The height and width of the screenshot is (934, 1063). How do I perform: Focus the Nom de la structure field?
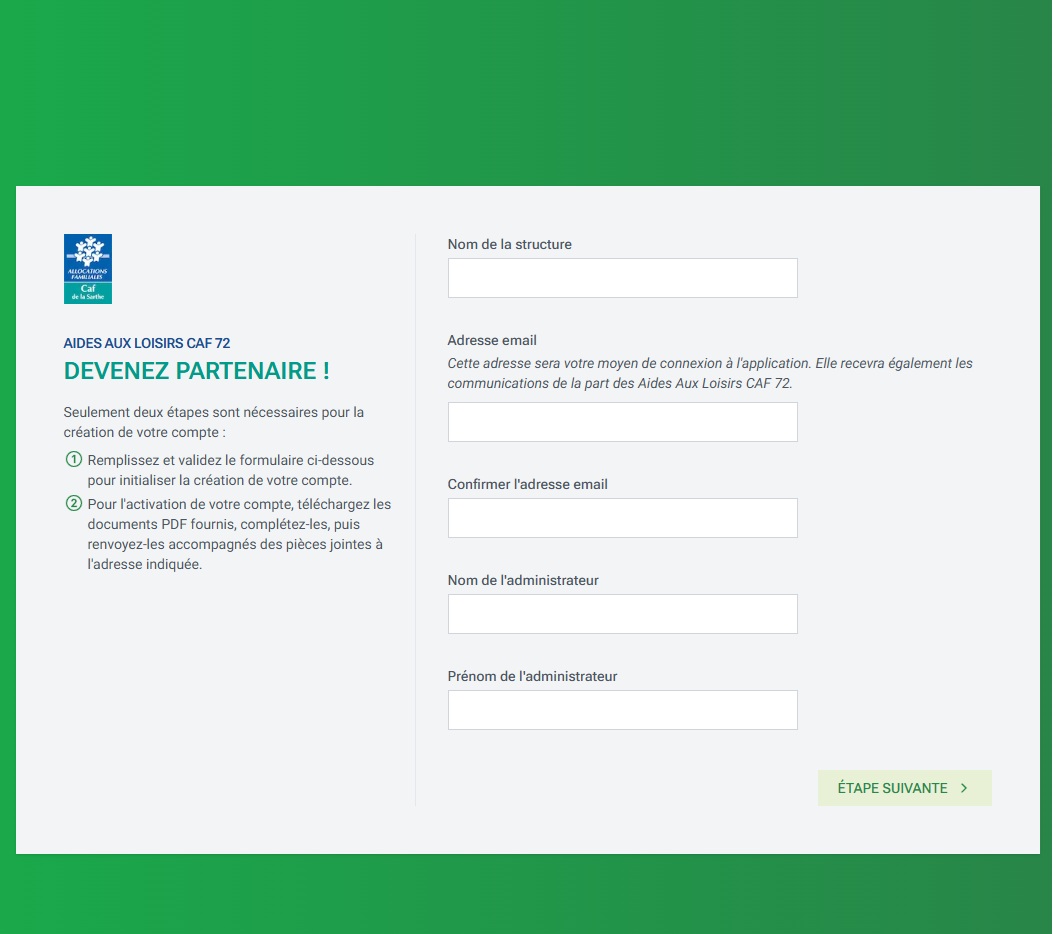pos(622,278)
